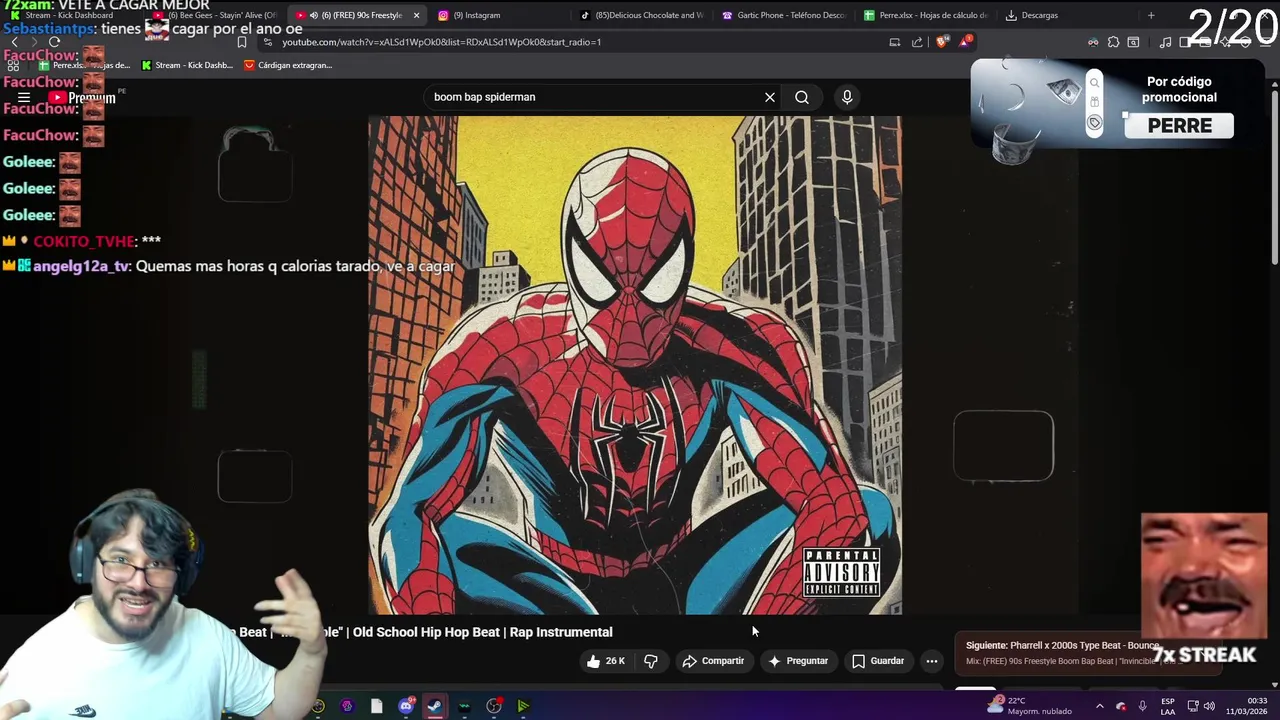Viewport: 1280px width, 720px height.
Task: Click the YouTube address bar URL
Action: point(441,42)
